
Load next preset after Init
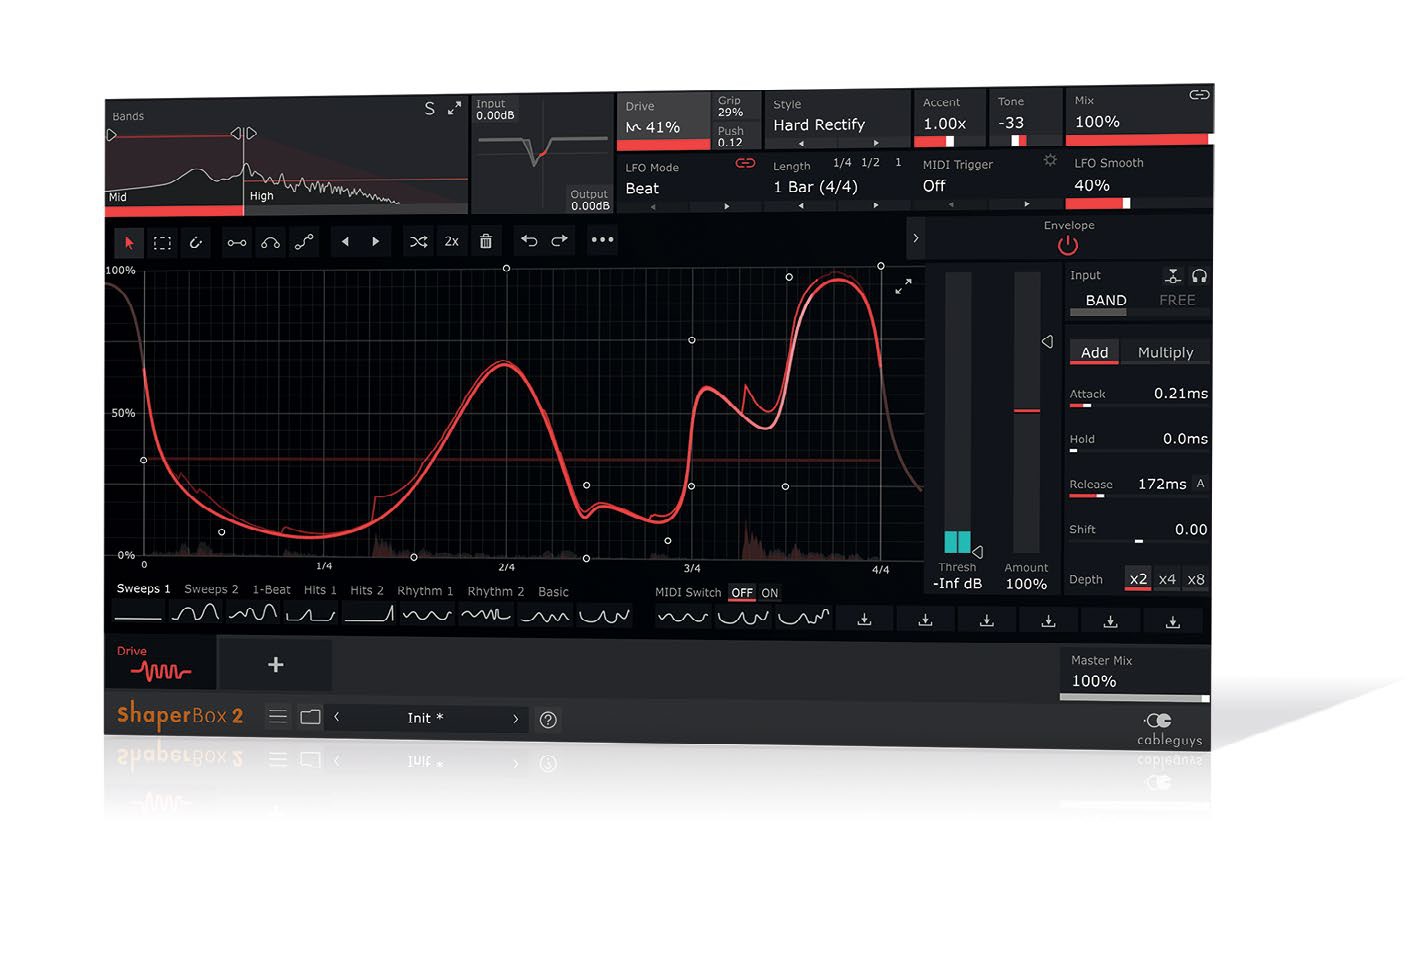click(x=515, y=718)
